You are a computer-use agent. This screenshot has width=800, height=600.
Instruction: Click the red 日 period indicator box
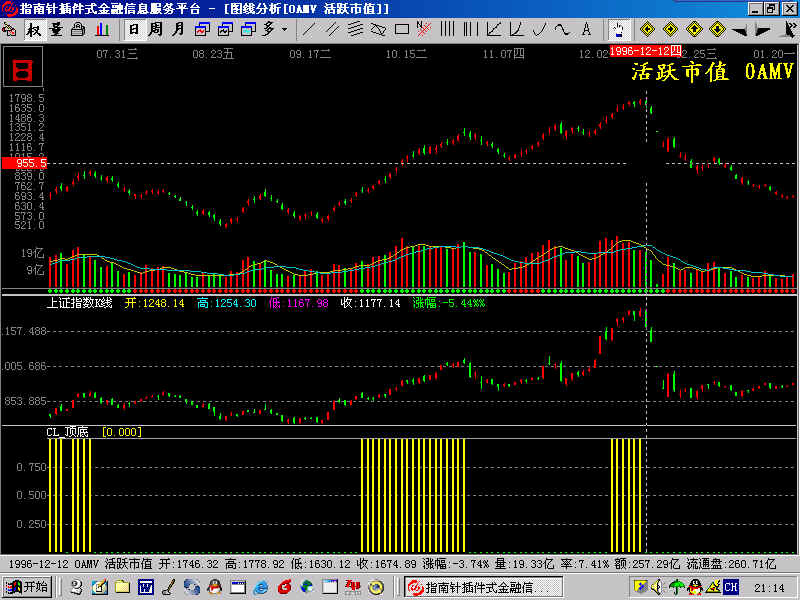coord(23,67)
